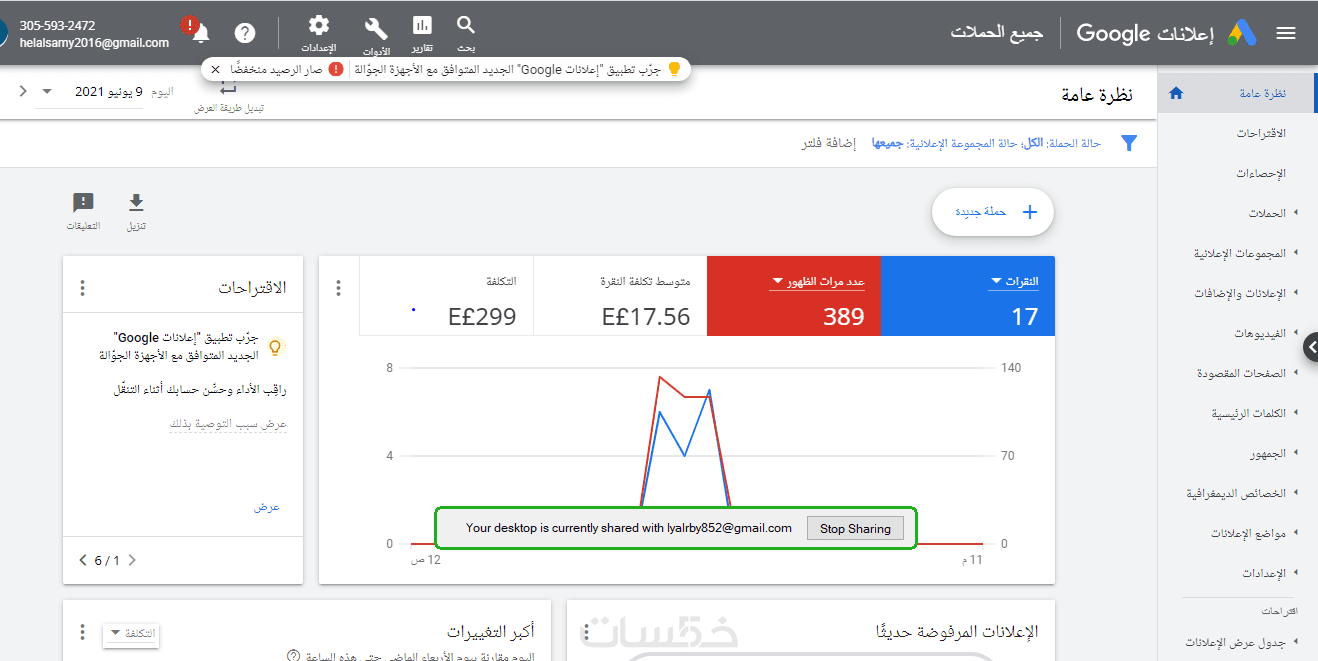Close the notification banner with X
Screen dimensions: 1318x661
click(x=215, y=69)
